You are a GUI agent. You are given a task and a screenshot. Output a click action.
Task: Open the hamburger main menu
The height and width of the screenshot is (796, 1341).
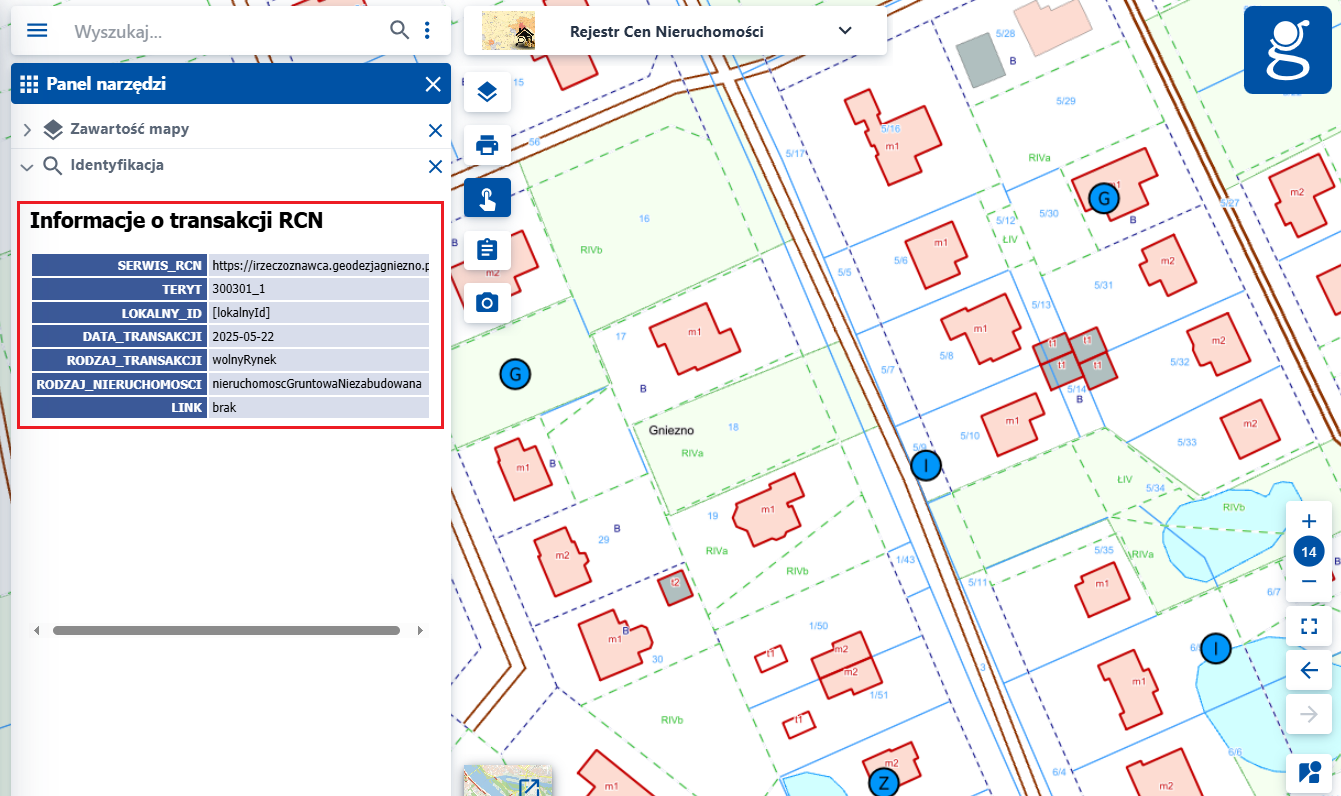point(37,30)
